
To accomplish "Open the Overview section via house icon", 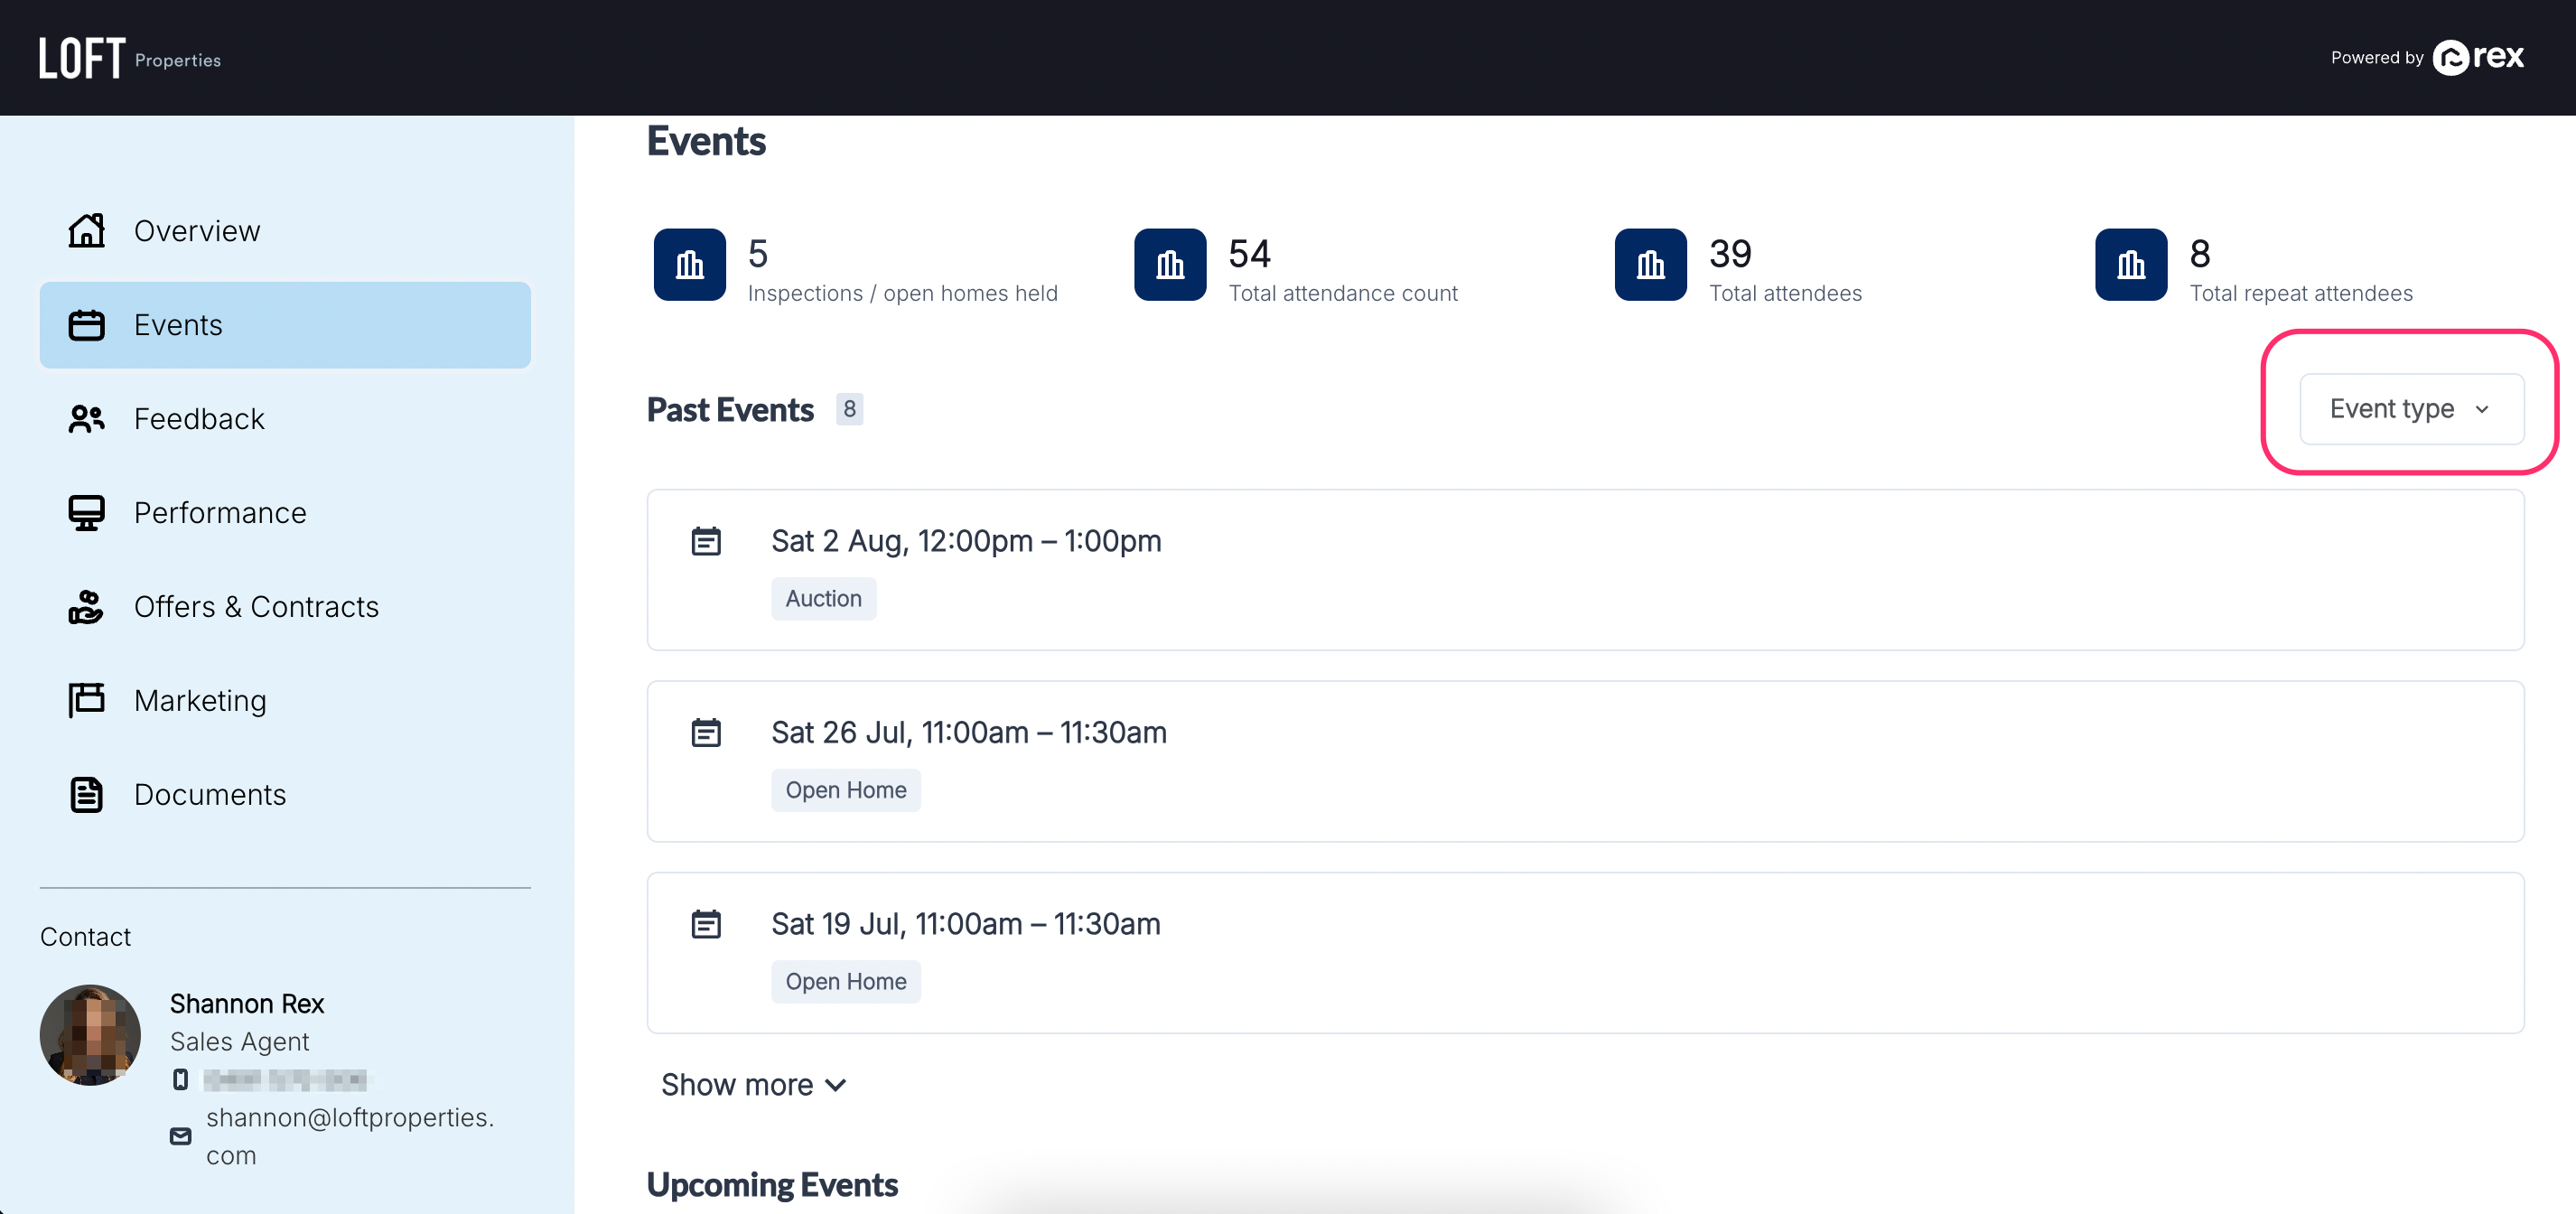I will coord(87,230).
